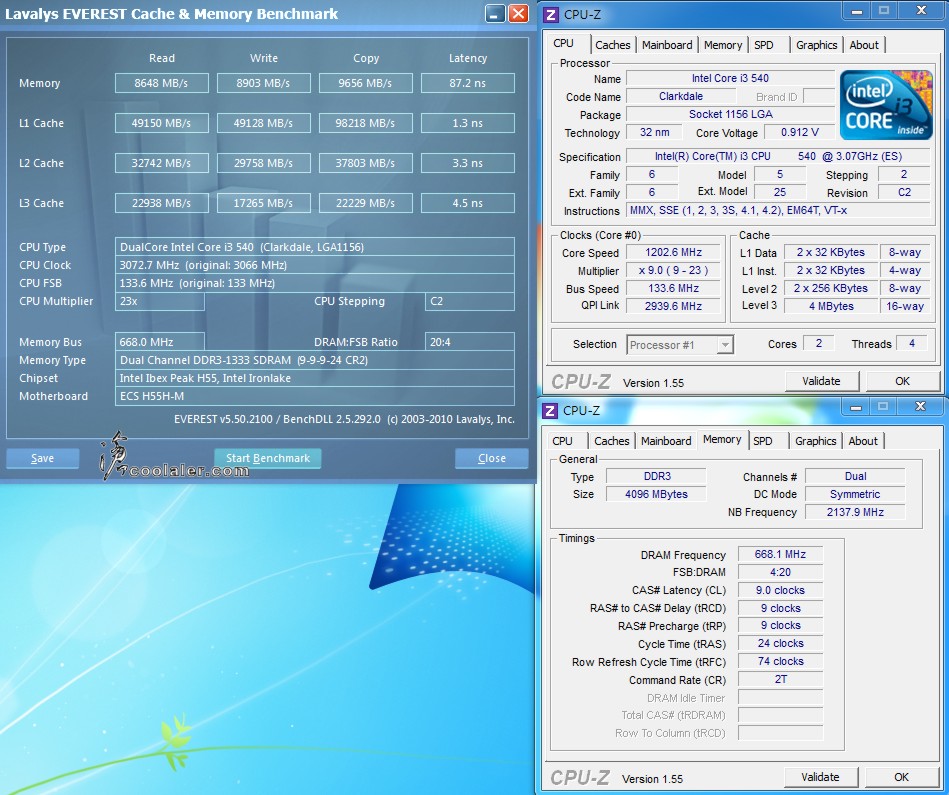Image resolution: width=949 pixels, height=795 pixels.
Task: Select the Memory Read value 8648 MB/s
Action: pos(162,83)
